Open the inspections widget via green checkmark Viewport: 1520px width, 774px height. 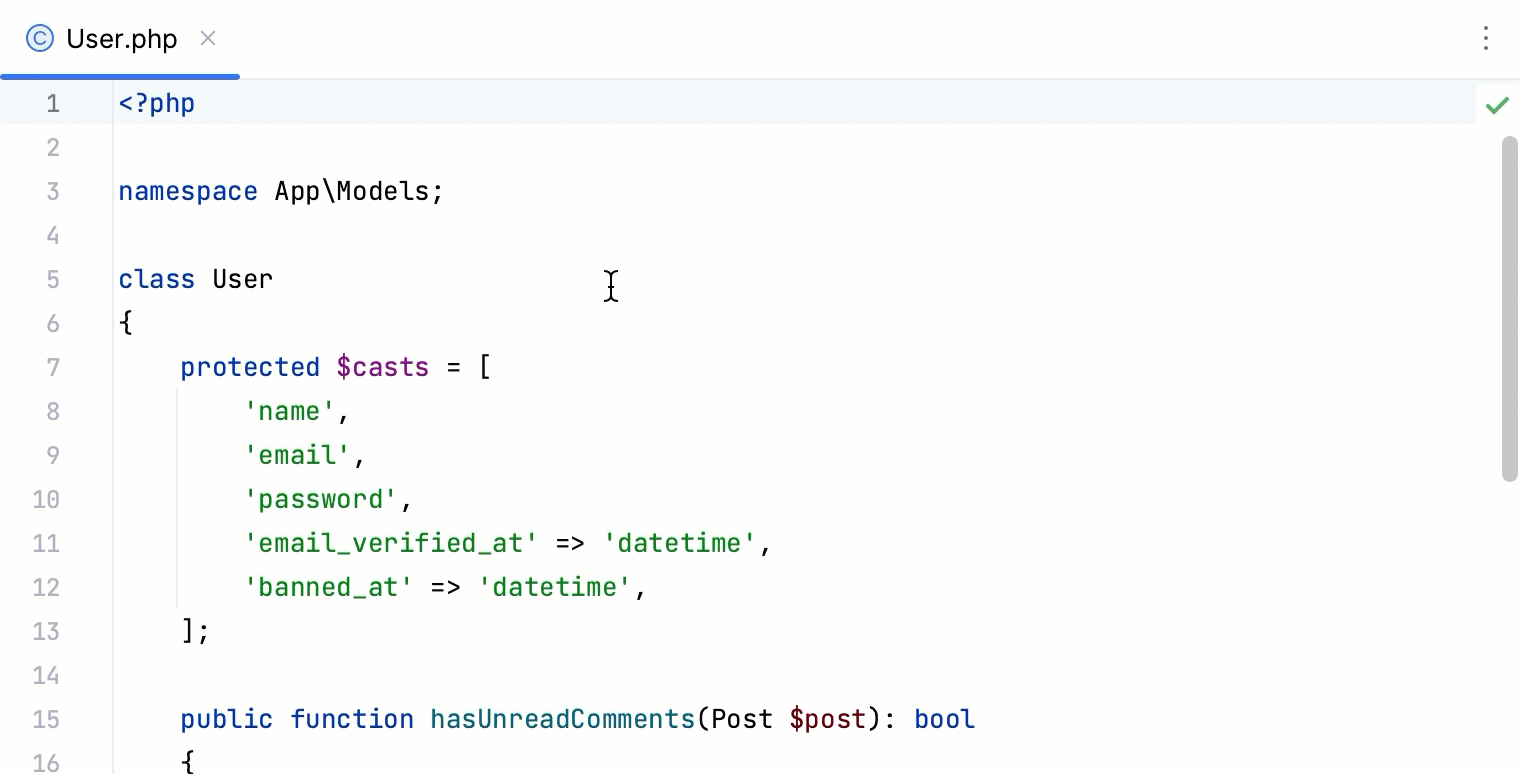coord(1497,104)
